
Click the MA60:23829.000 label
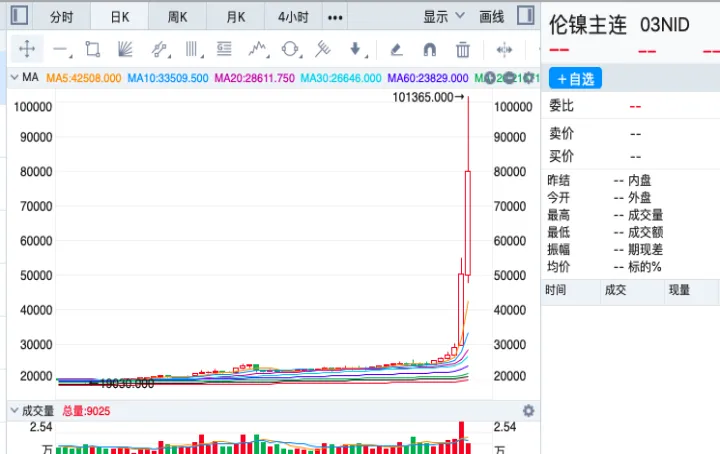(428, 78)
